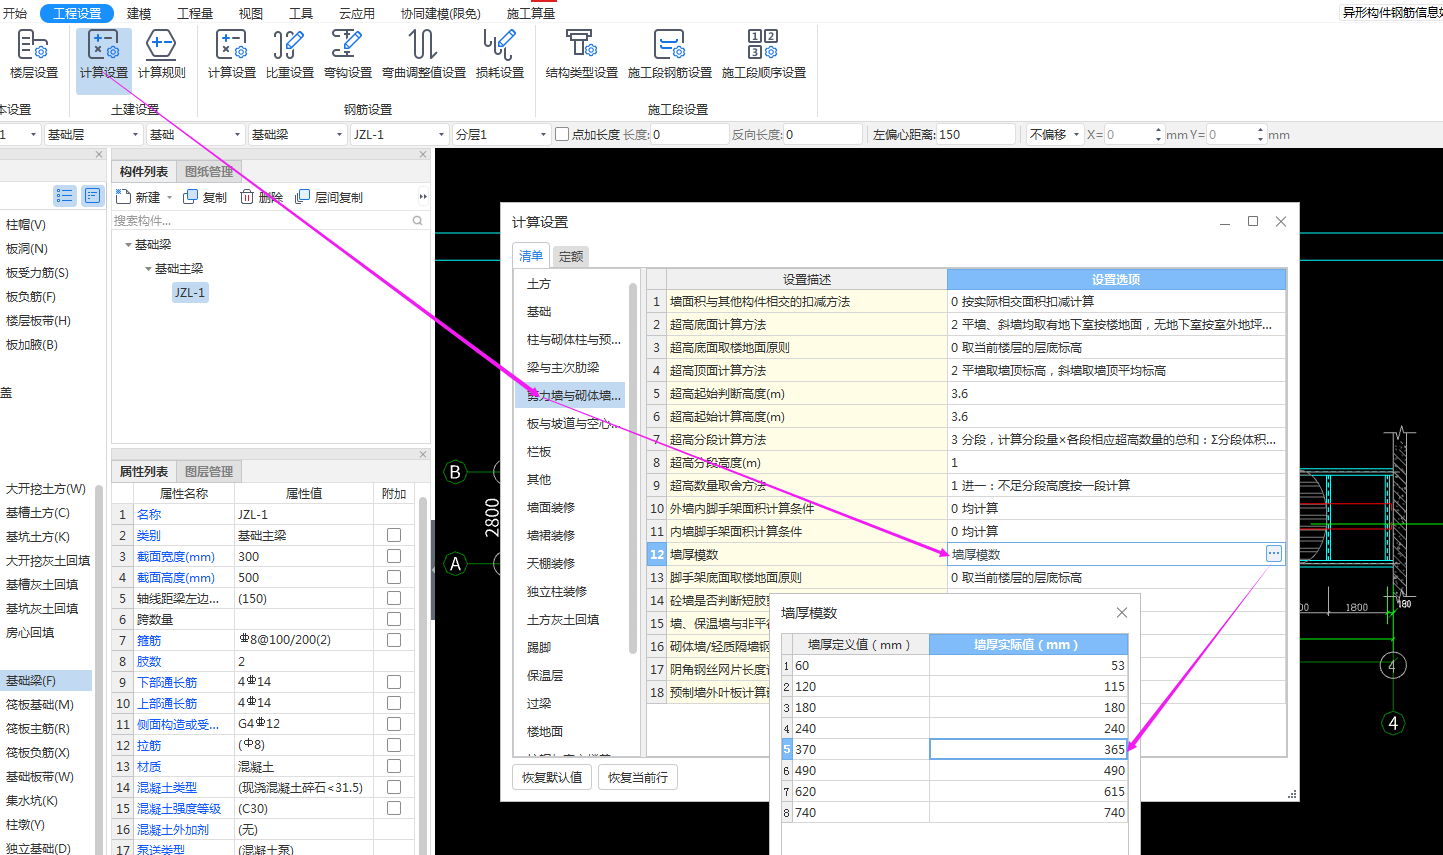Viewport: 1443px width, 855px height.
Task: Open 计算规则 calculation rules tool
Action: coord(161,55)
